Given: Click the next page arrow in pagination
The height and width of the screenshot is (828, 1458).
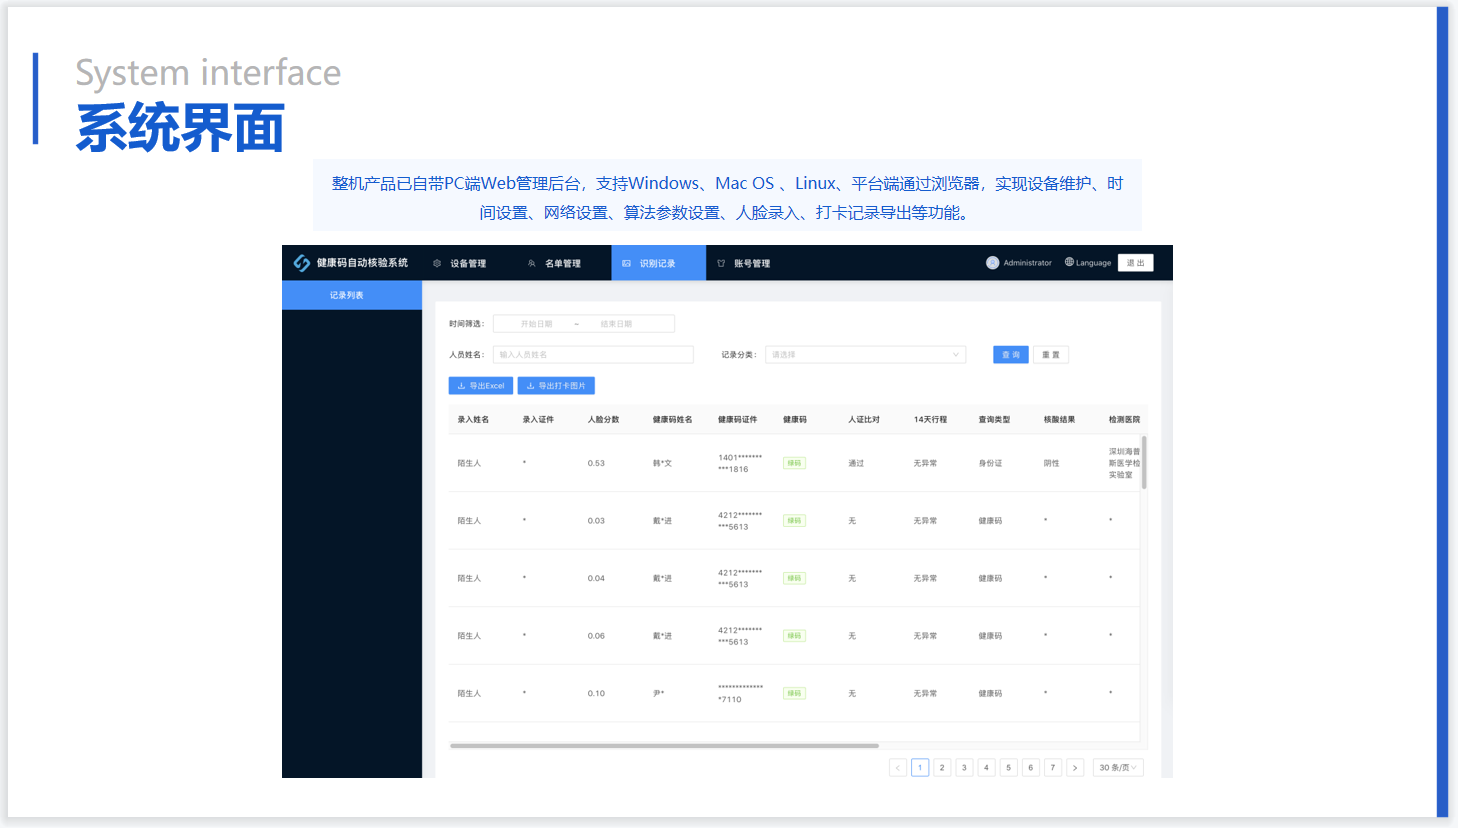Looking at the screenshot, I should pyautogui.click(x=1075, y=768).
